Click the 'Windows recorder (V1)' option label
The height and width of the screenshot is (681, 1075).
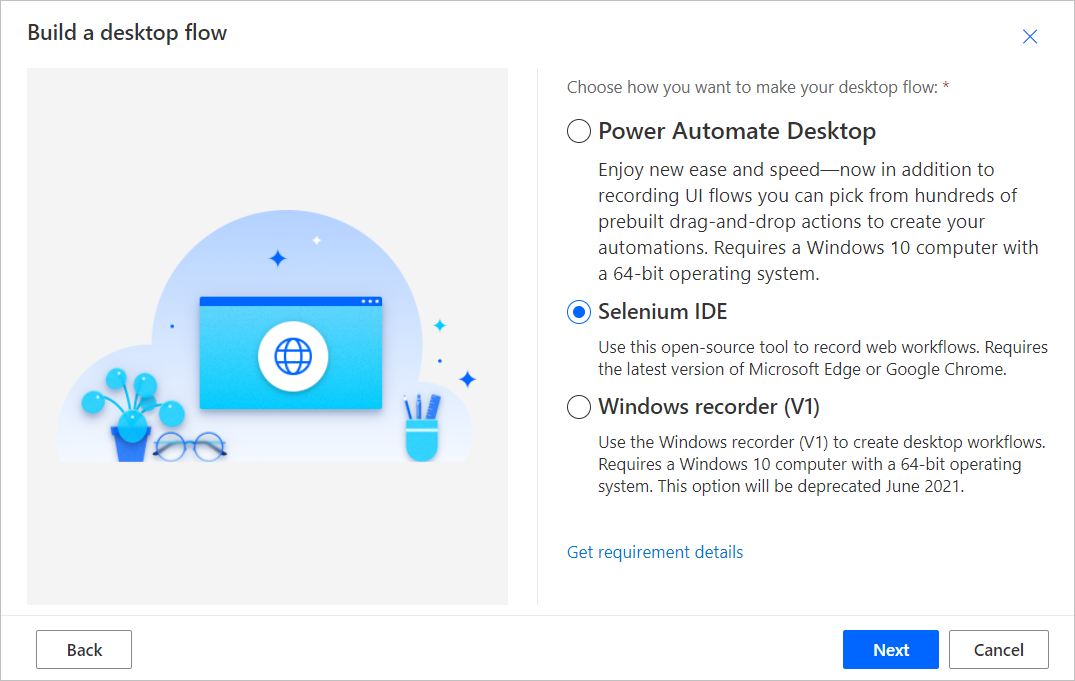[709, 407]
